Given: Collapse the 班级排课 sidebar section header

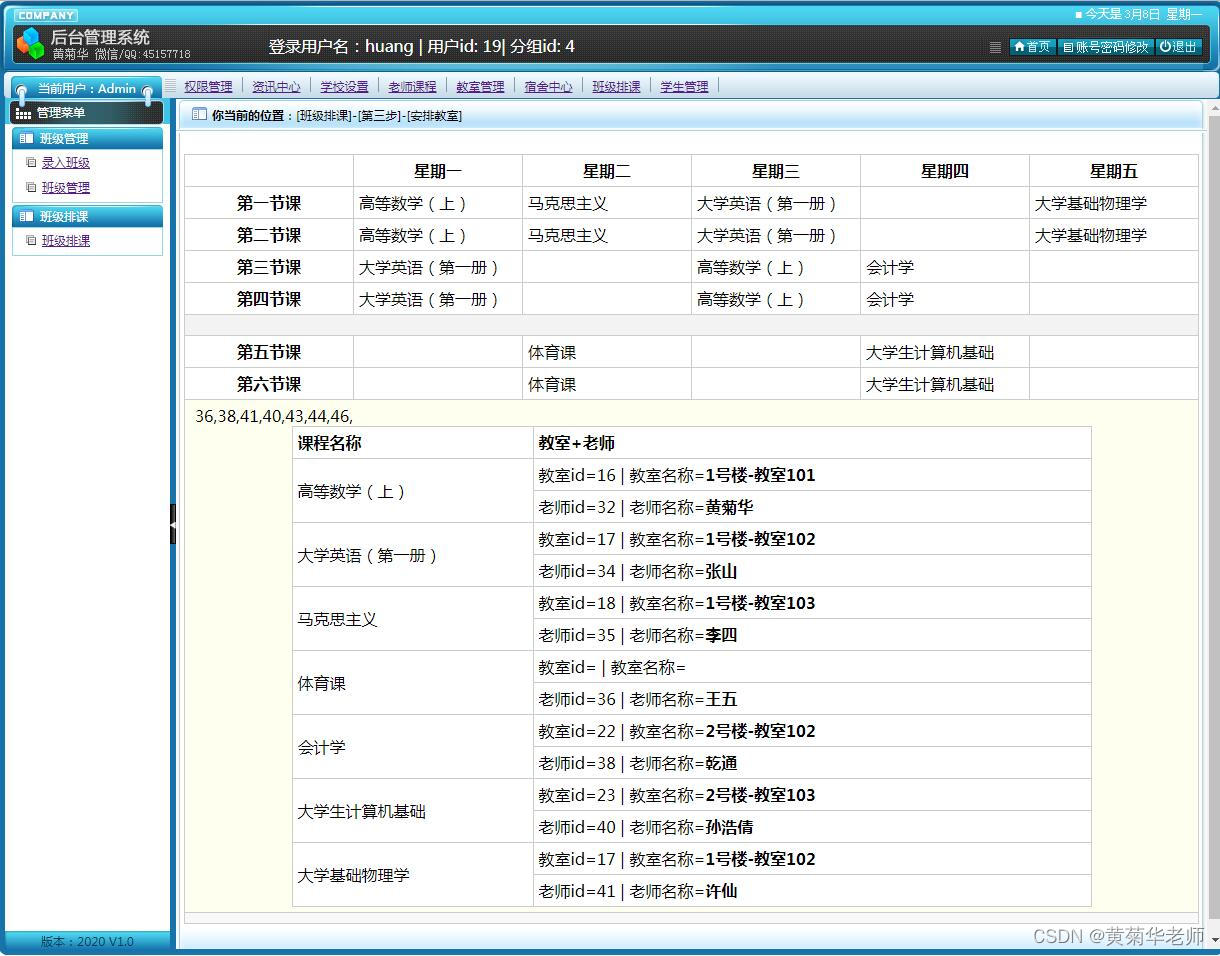Looking at the screenshot, I should click(x=87, y=216).
